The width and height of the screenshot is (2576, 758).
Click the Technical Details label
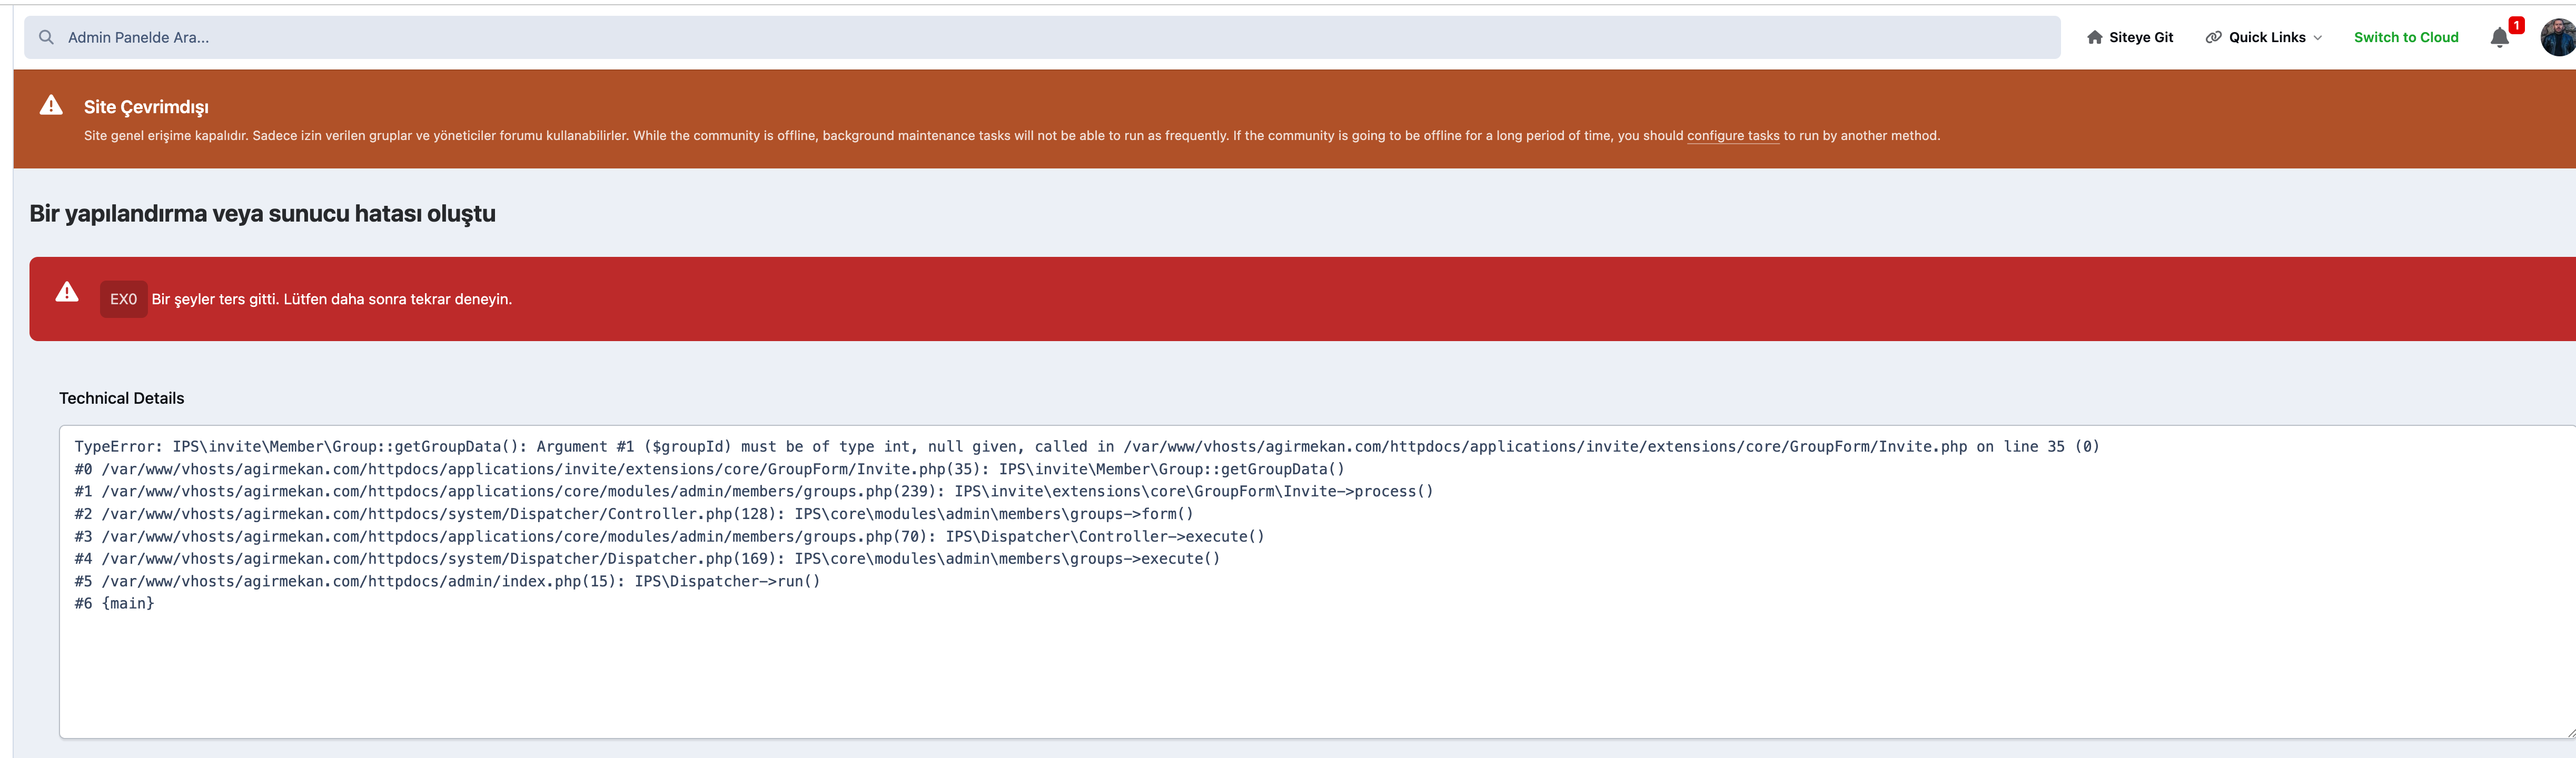(121, 398)
